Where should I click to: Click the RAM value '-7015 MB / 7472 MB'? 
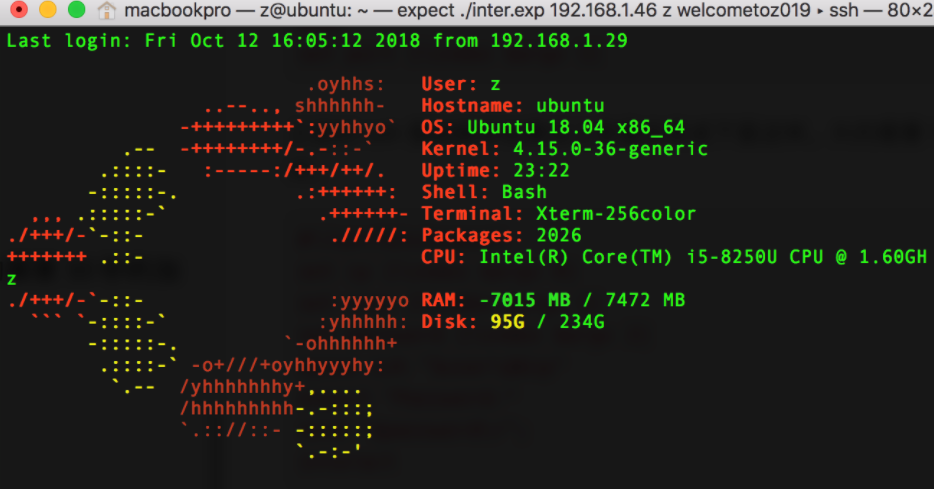[582, 300]
